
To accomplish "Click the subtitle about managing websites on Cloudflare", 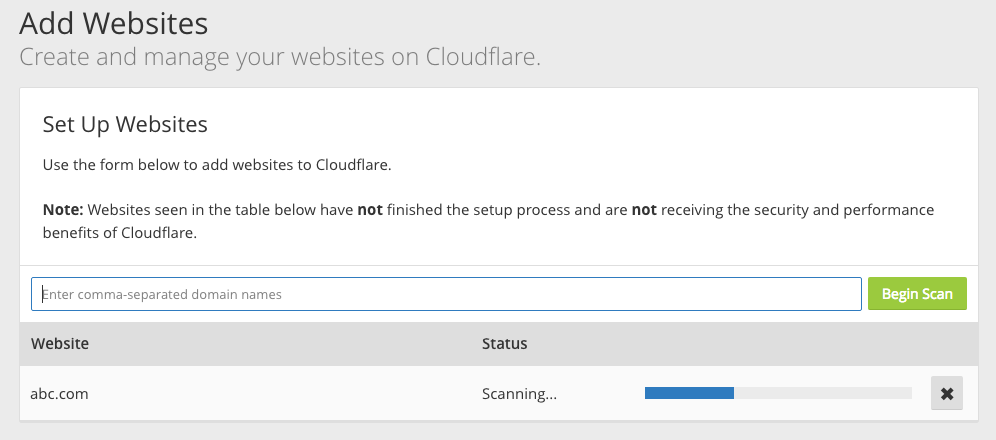I will [280, 57].
